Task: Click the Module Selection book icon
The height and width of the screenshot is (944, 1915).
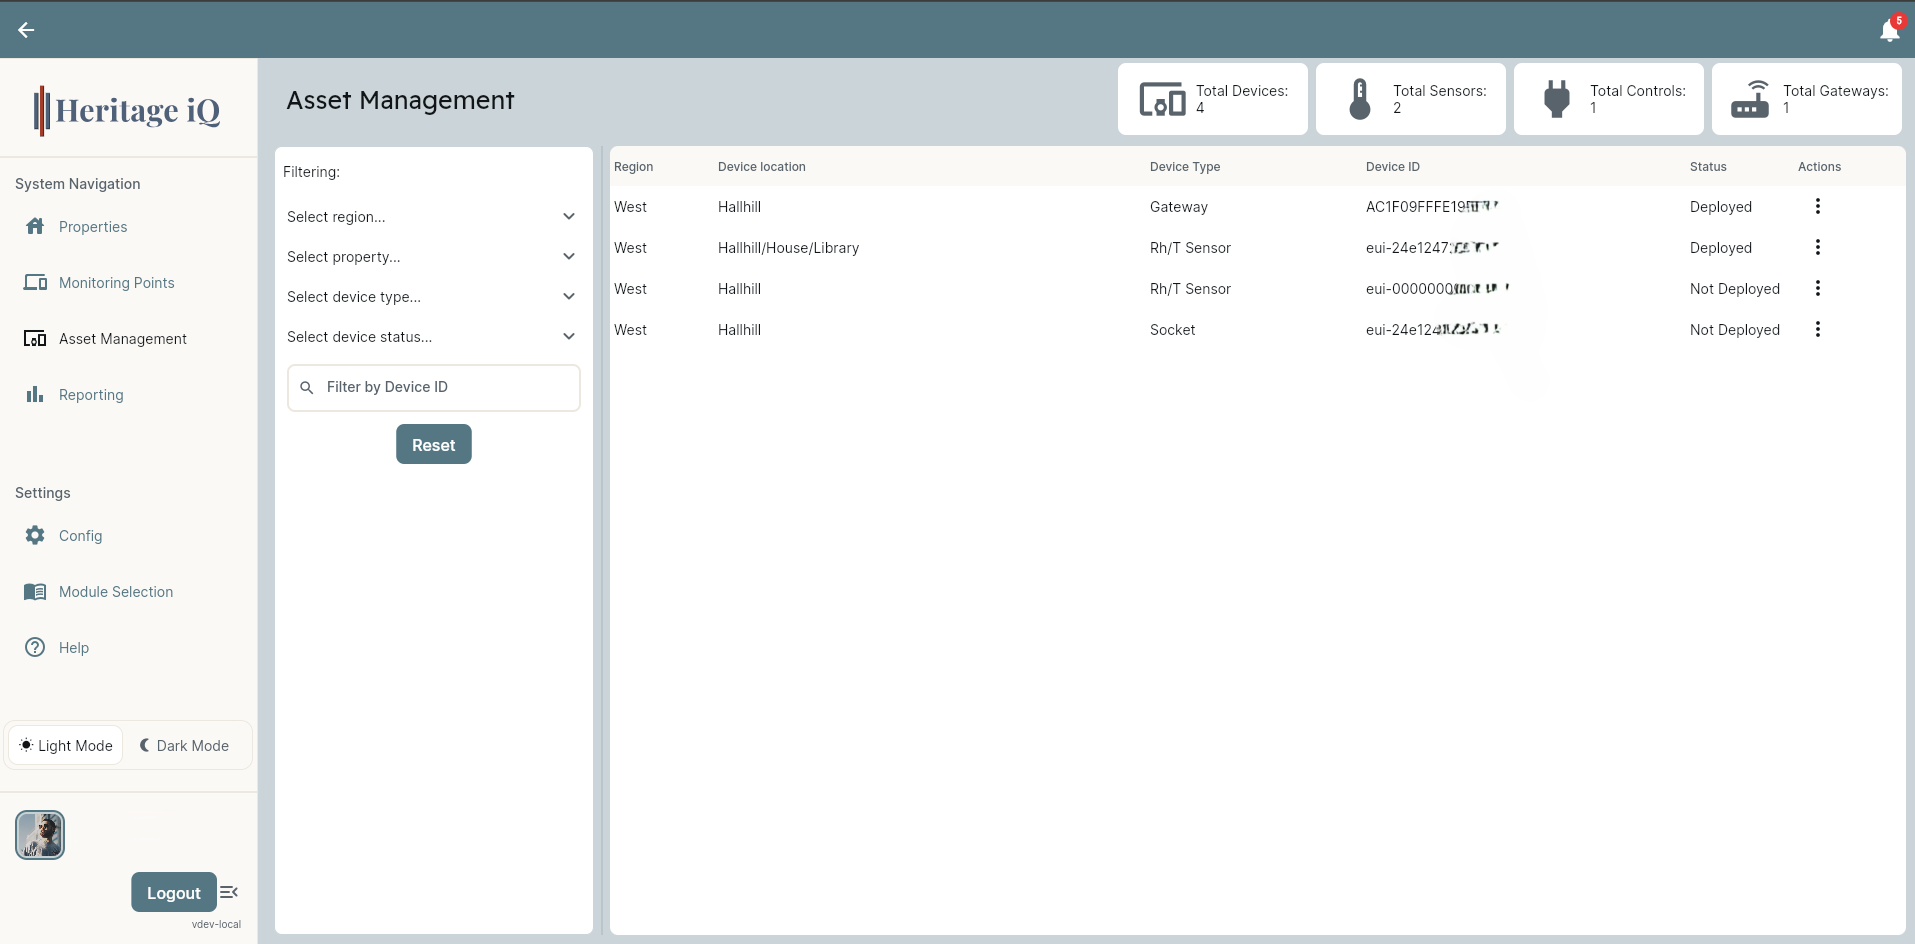Action: point(35,591)
